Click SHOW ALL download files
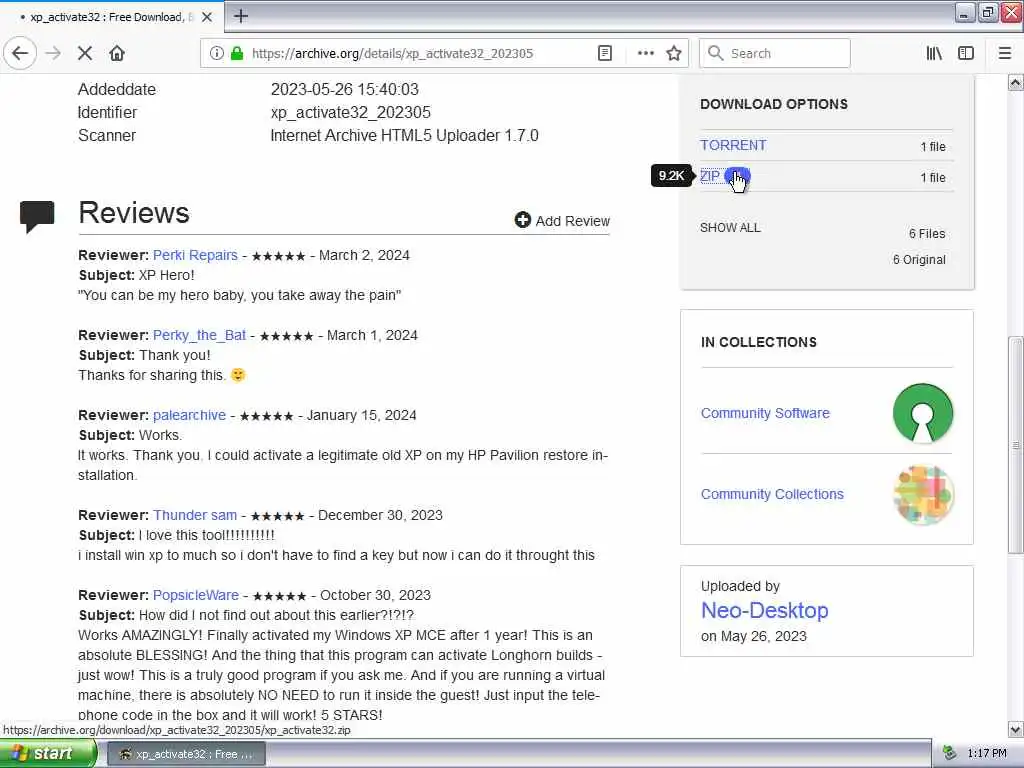The image size is (1024, 768). [x=730, y=228]
